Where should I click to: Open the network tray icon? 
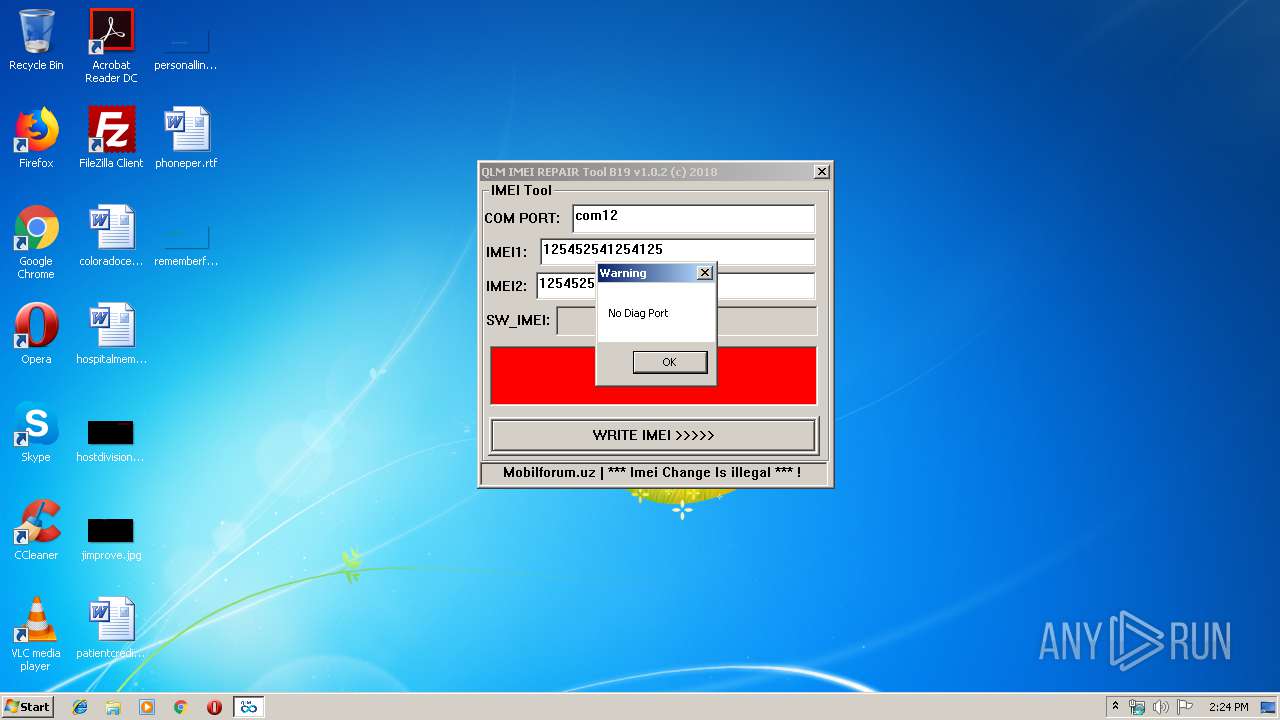tap(1137, 707)
